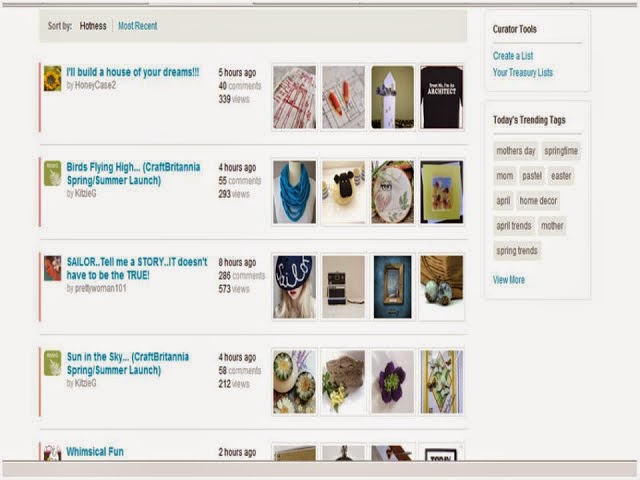Open the blue scarf necklace thumbnail
Viewport: 640px width, 480px height.
point(294,192)
